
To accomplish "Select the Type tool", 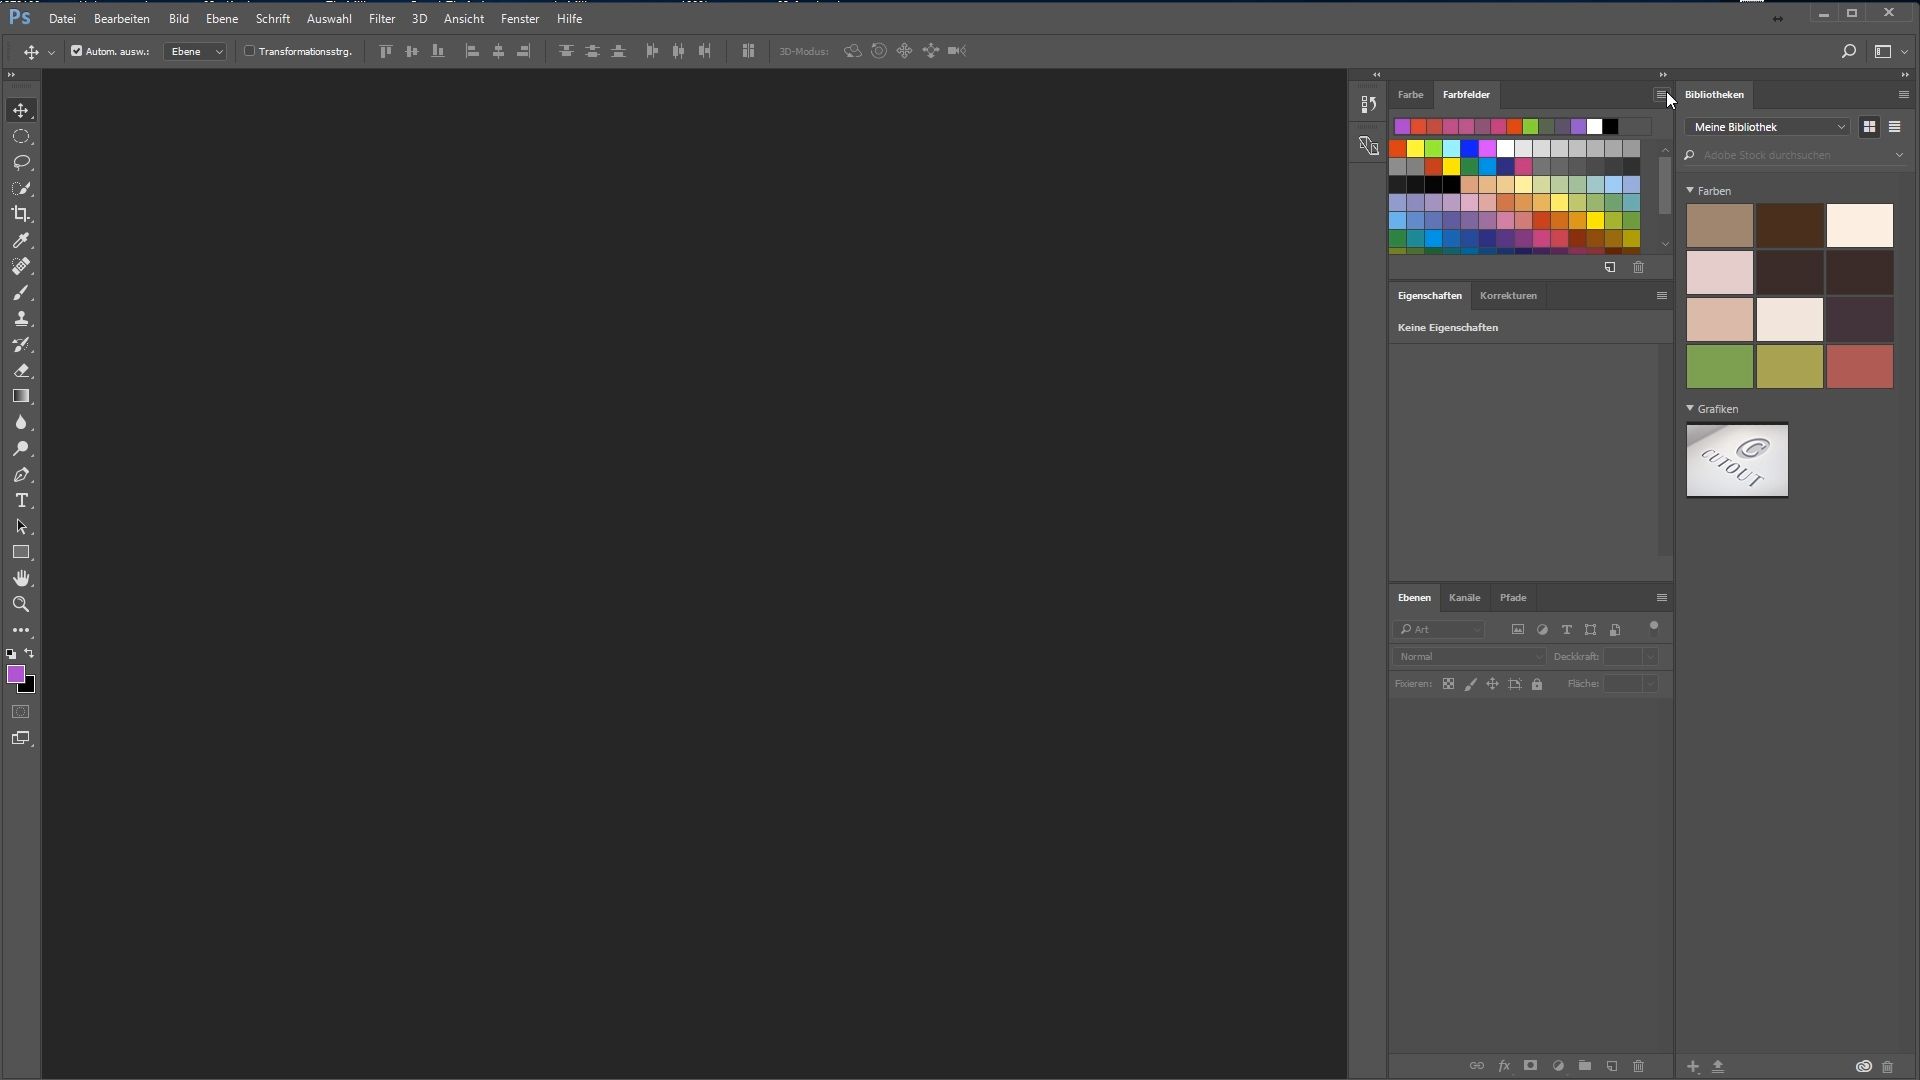I will coord(21,501).
